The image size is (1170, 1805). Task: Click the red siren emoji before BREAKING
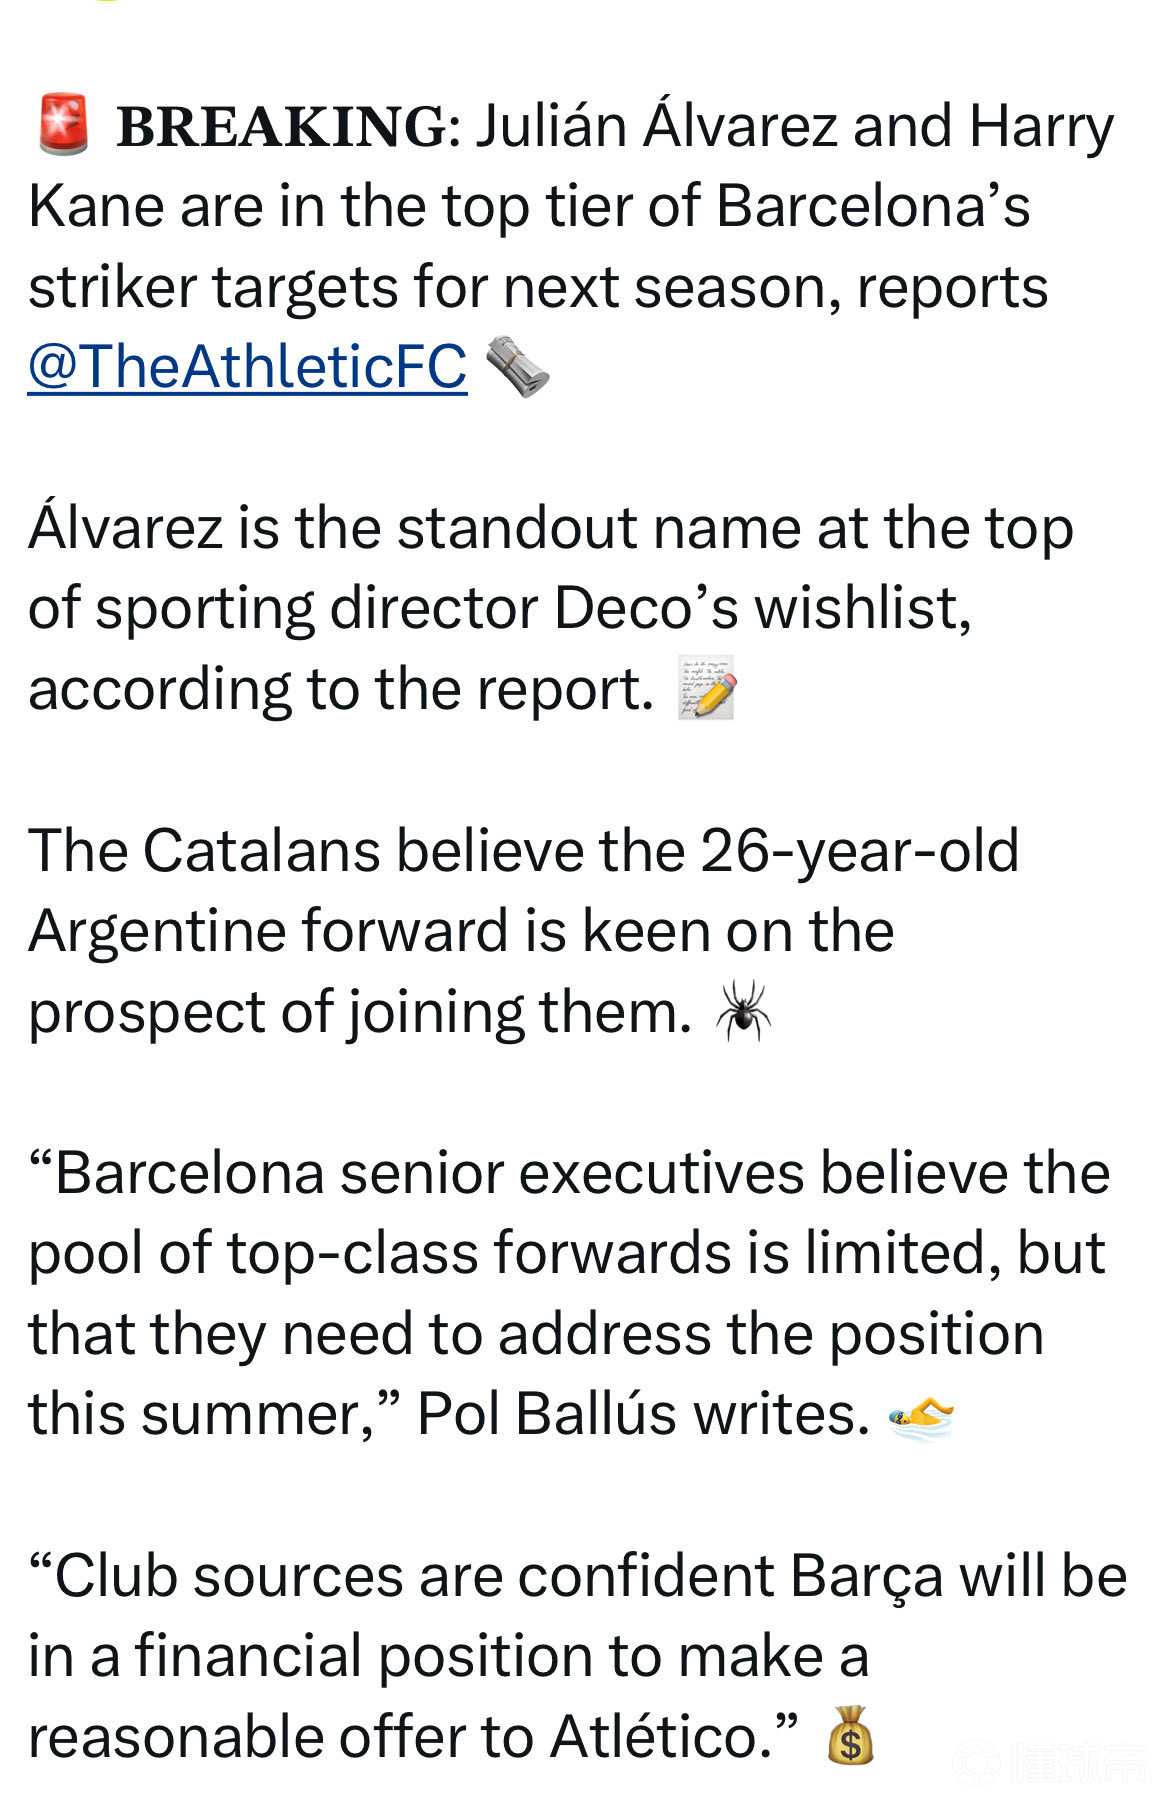63,125
